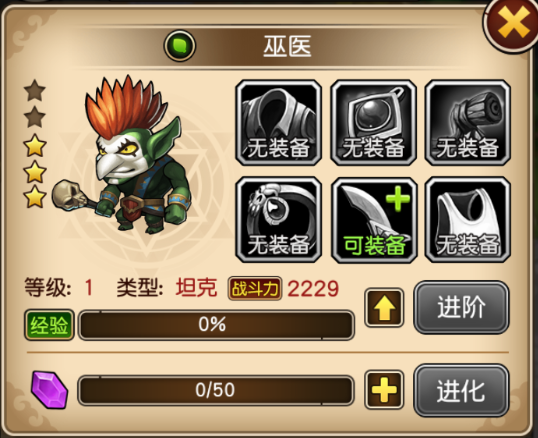Click the 0/50 soul stone progress bar
This screenshot has height=438, width=538.
click(x=216, y=390)
